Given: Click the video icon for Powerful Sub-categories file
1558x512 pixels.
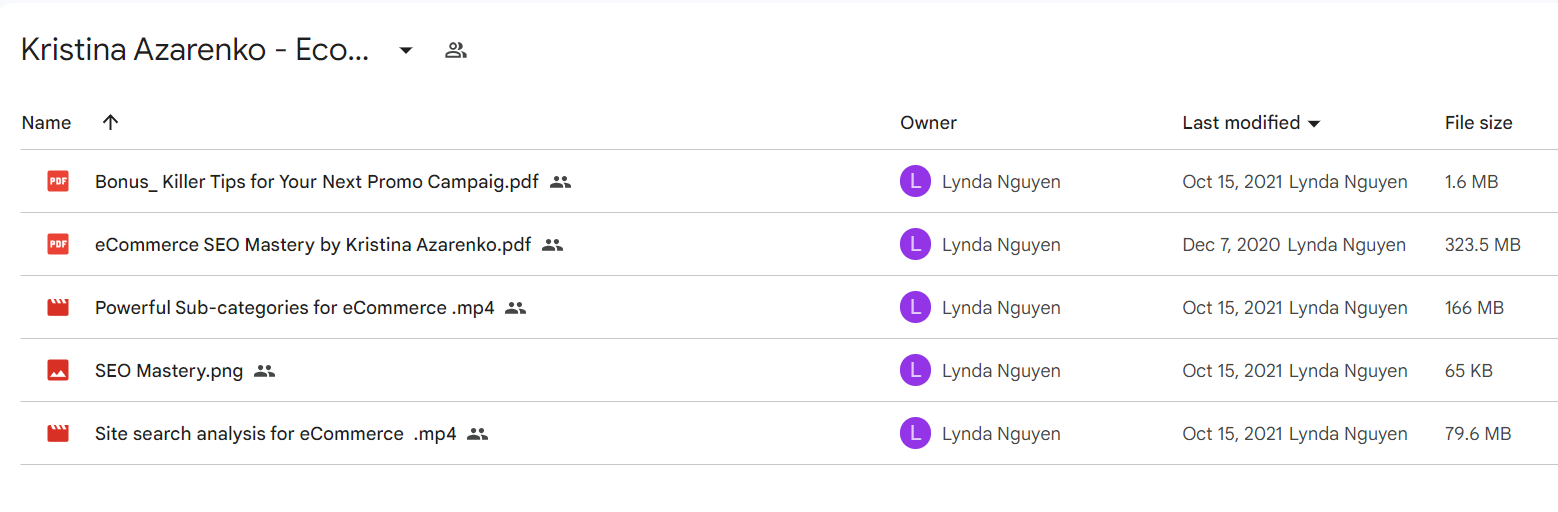Looking at the screenshot, I should pyautogui.click(x=58, y=307).
